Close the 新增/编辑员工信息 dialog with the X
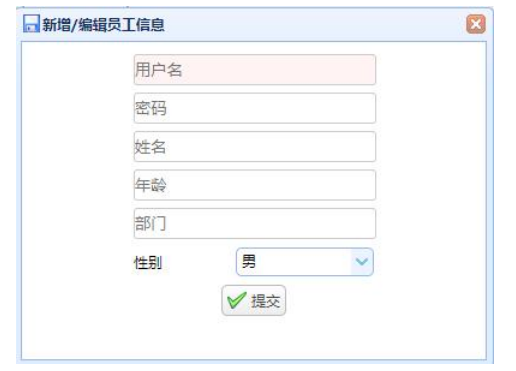 (x=476, y=24)
